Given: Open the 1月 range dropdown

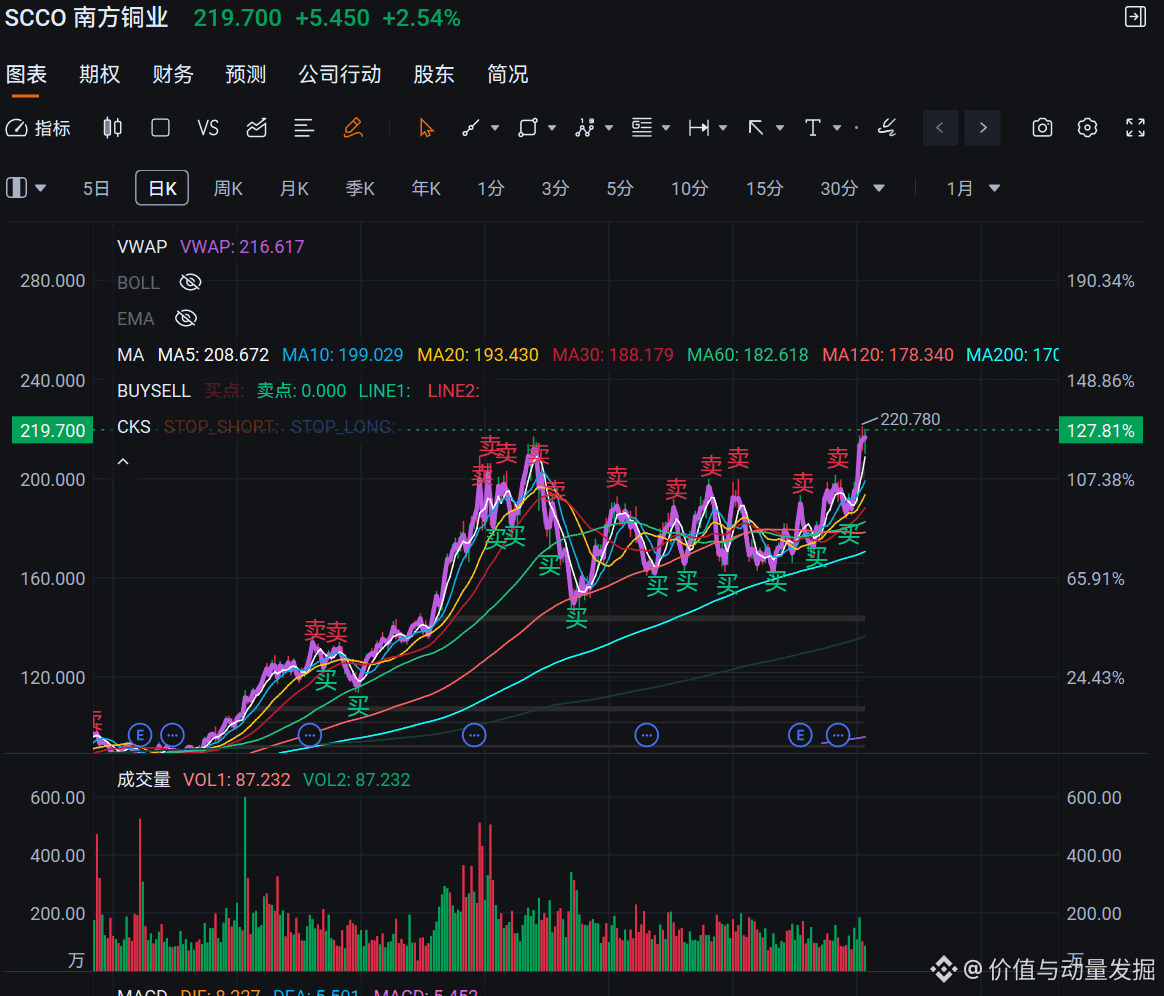Looking at the screenshot, I should (x=973, y=189).
